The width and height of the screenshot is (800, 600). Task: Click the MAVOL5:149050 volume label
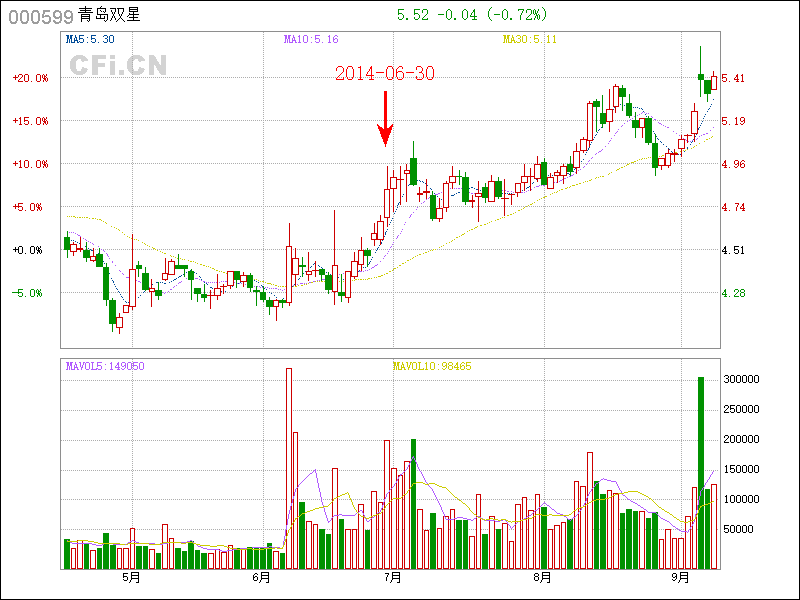(x=105, y=366)
